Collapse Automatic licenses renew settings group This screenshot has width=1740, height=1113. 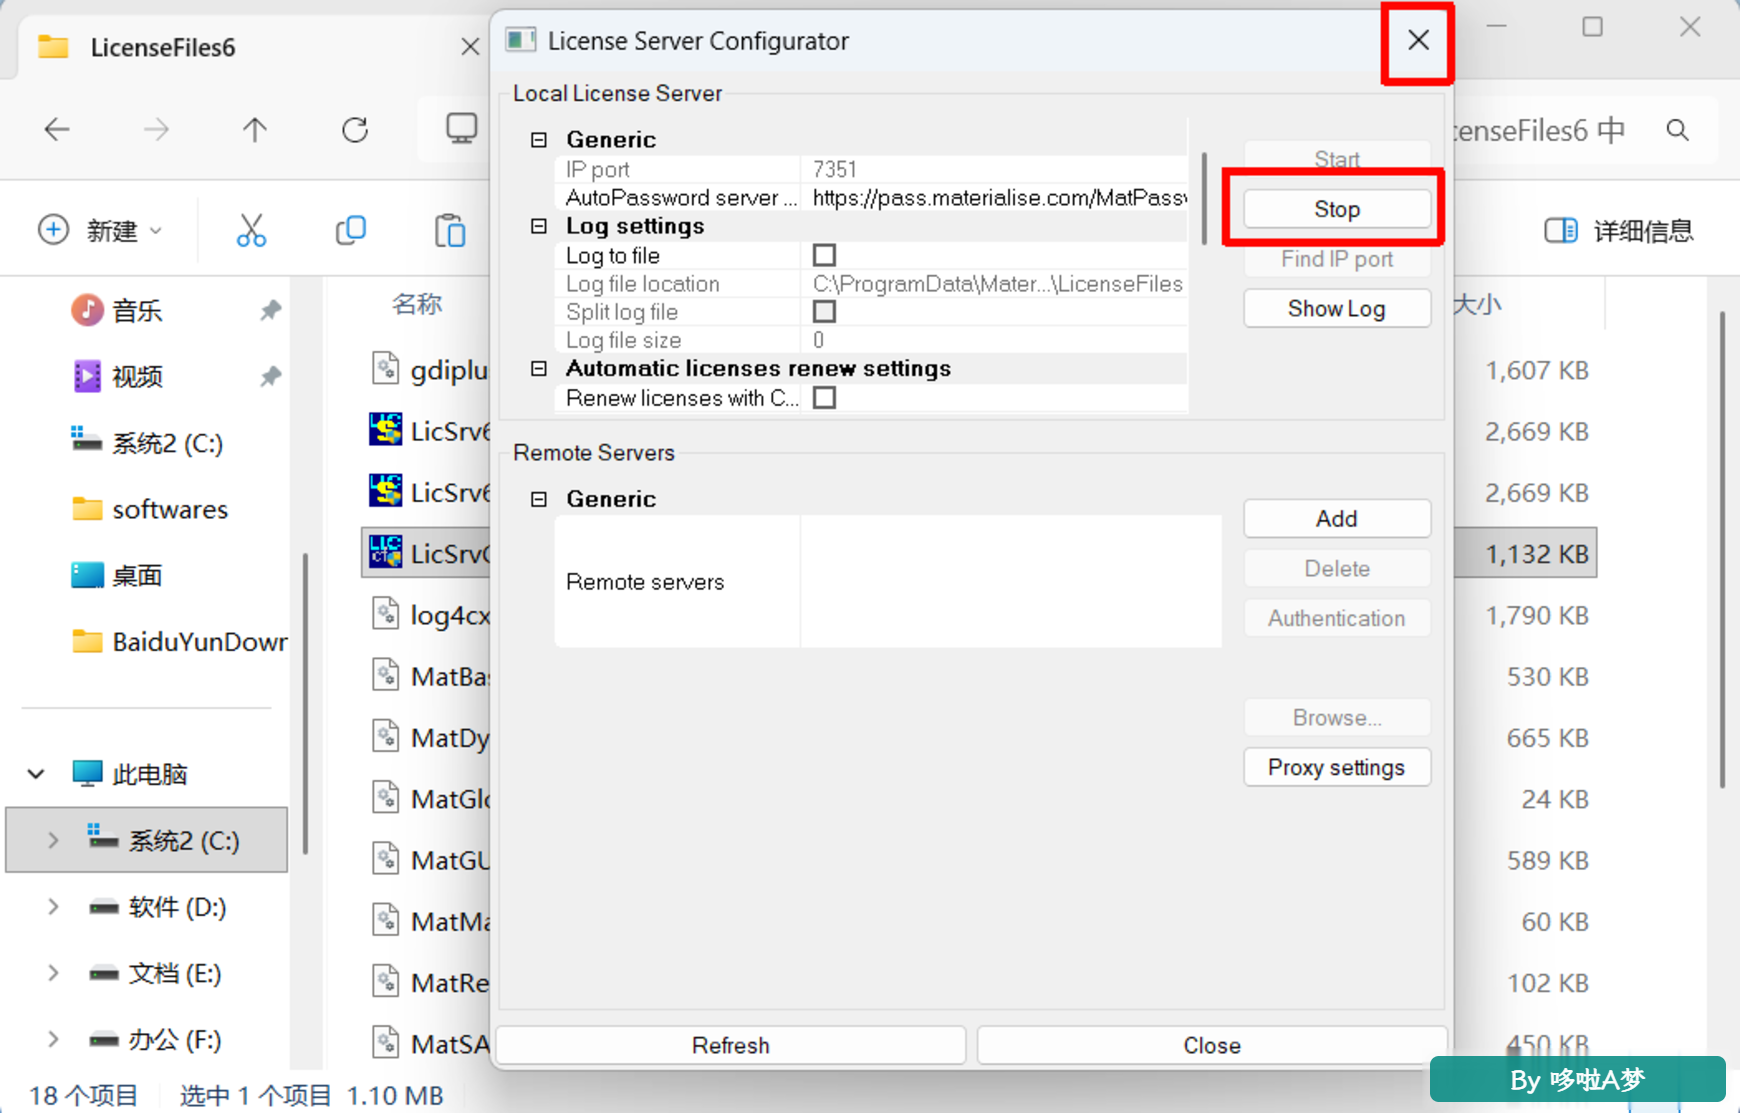539,369
